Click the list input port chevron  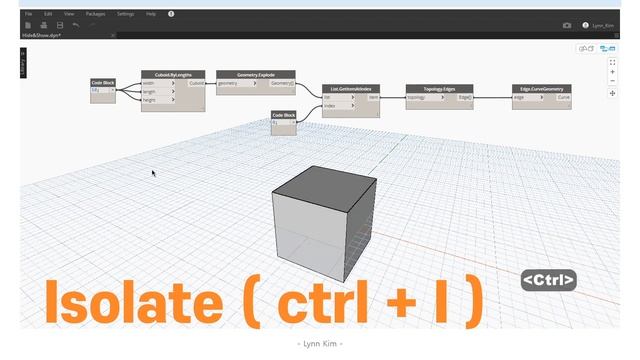click(353, 98)
